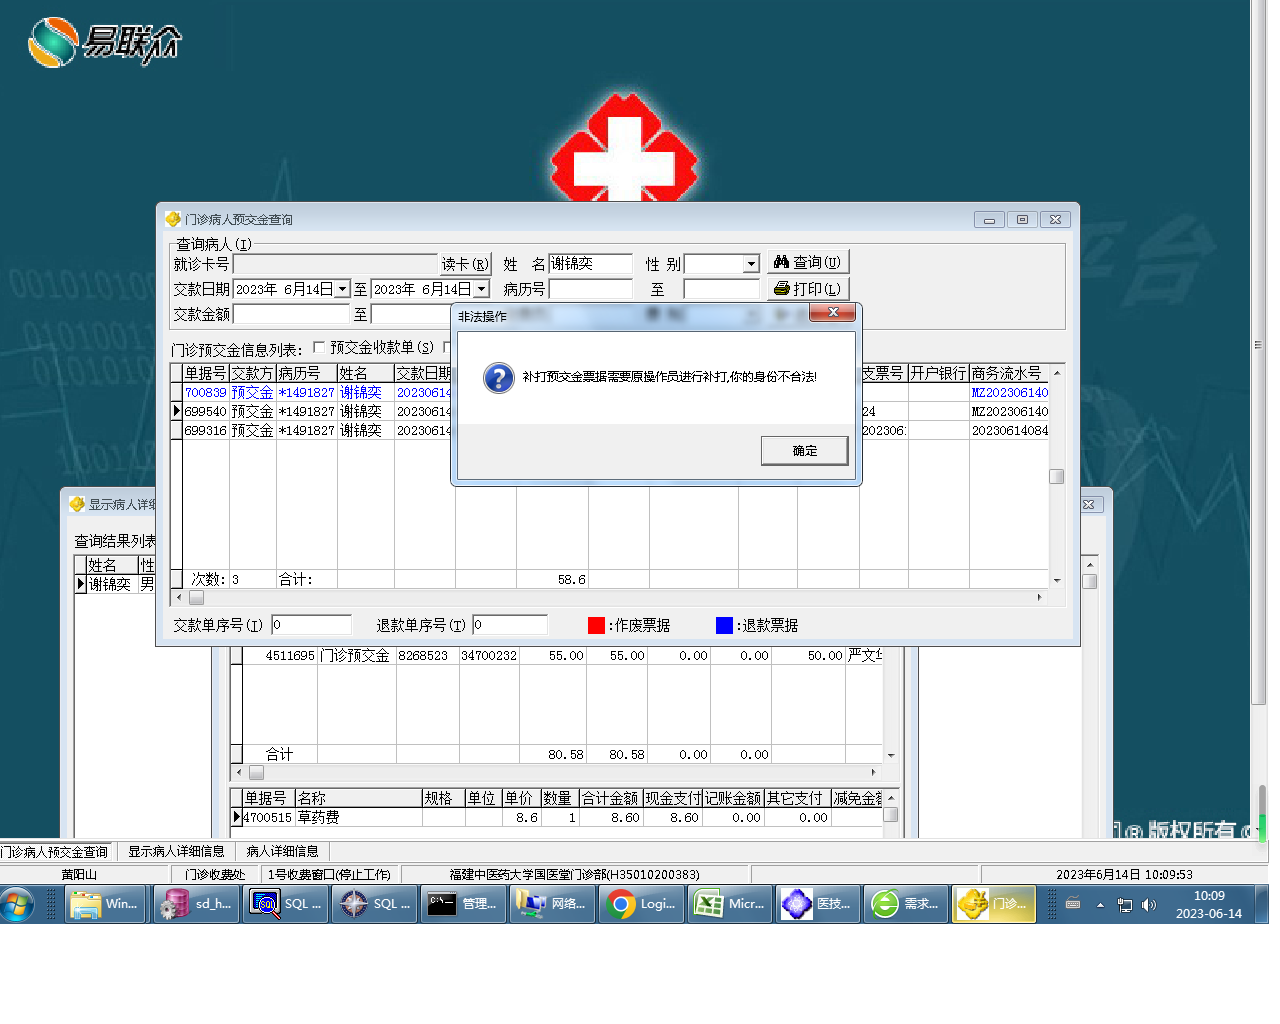
Task: Switch to the 病人详细信息 tab
Action: pos(283,852)
